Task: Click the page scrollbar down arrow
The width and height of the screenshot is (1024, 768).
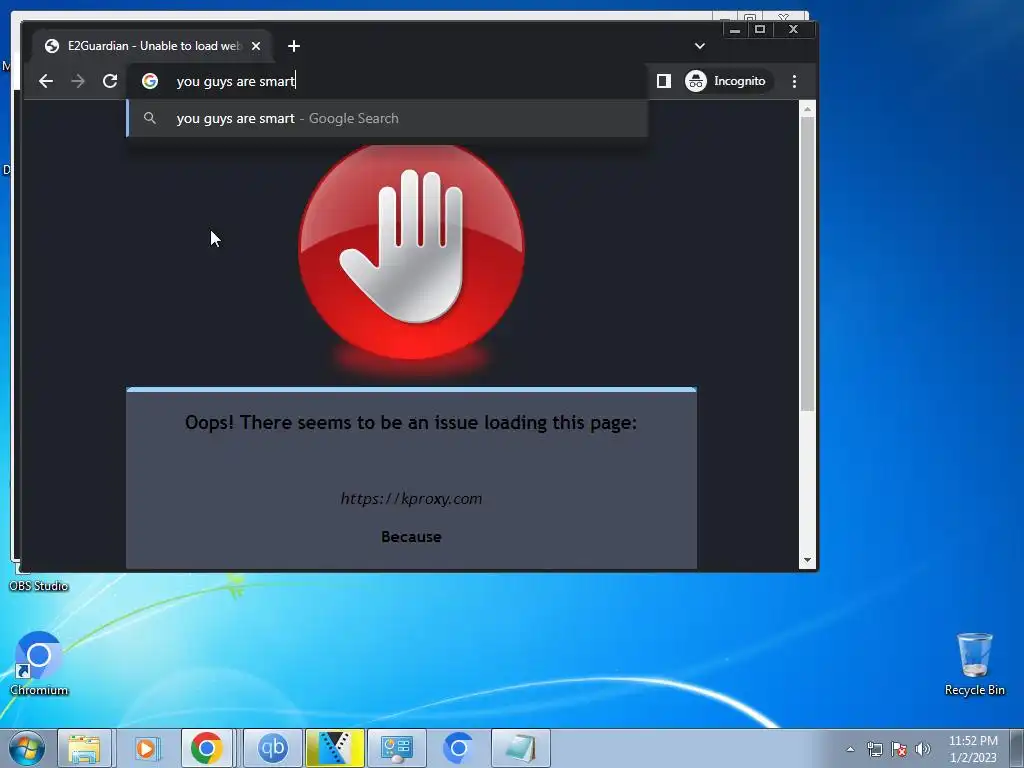Action: pyautogui.click(x=808, y=560)
